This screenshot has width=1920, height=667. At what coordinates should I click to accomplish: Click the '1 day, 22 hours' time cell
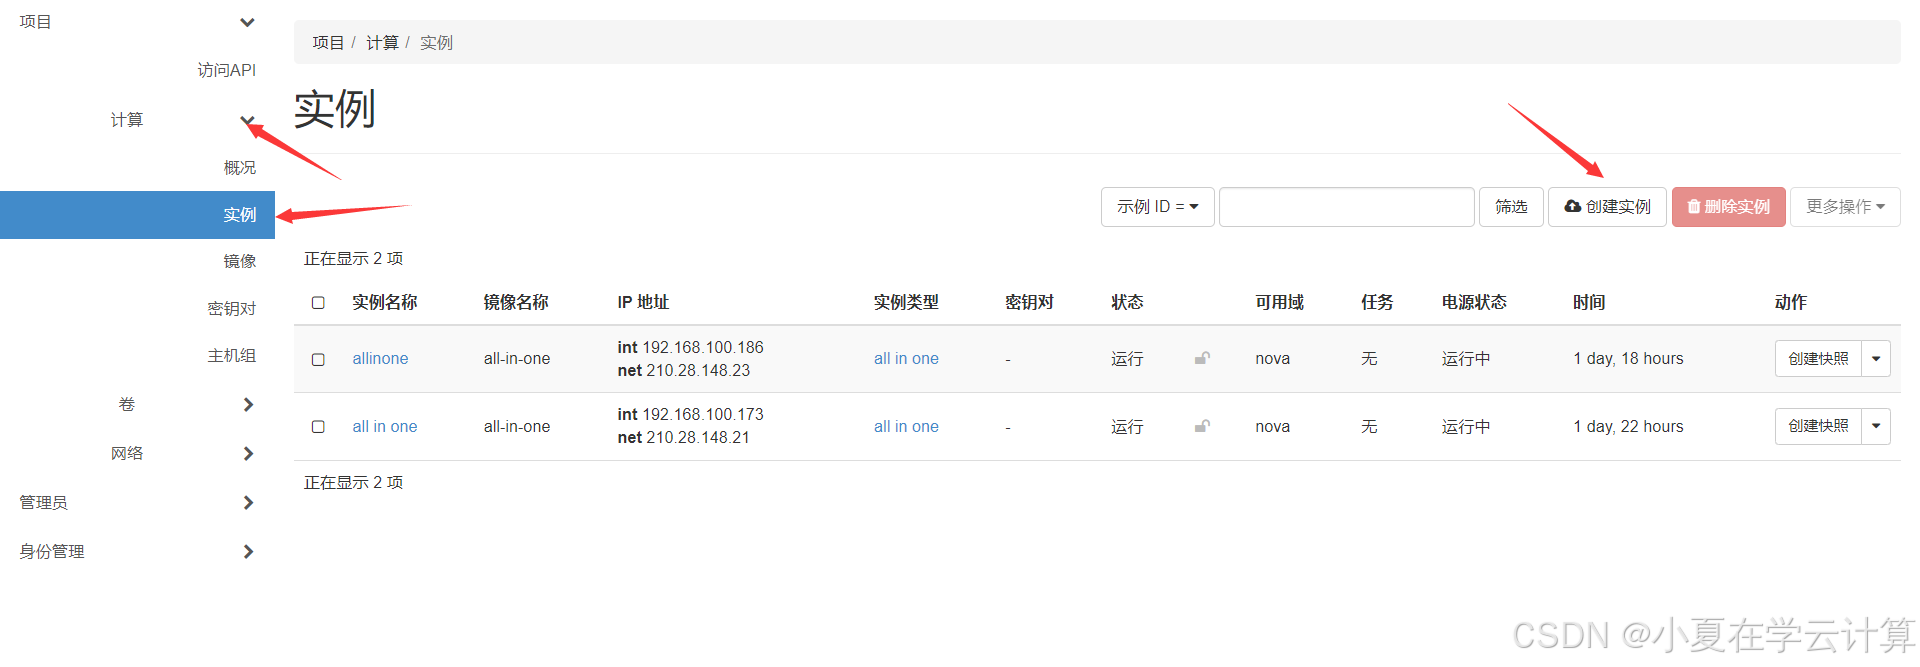tap(1628, 426)
